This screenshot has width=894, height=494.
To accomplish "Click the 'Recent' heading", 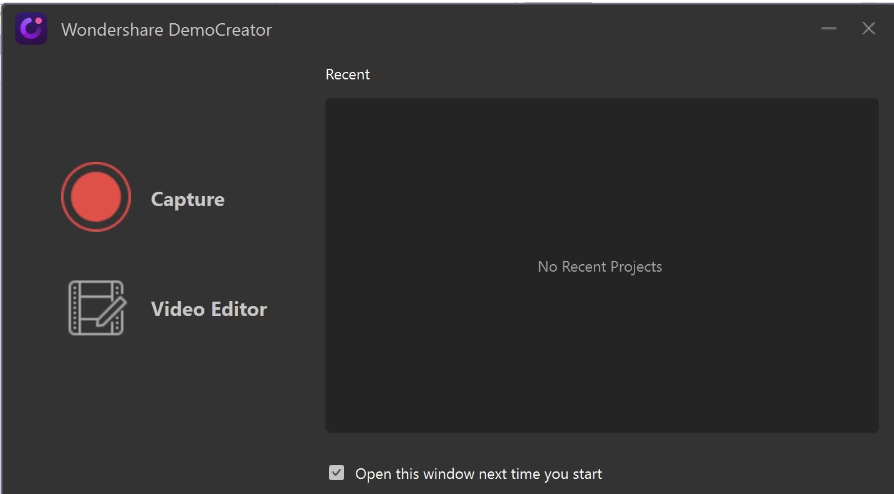I will [347, 74].
